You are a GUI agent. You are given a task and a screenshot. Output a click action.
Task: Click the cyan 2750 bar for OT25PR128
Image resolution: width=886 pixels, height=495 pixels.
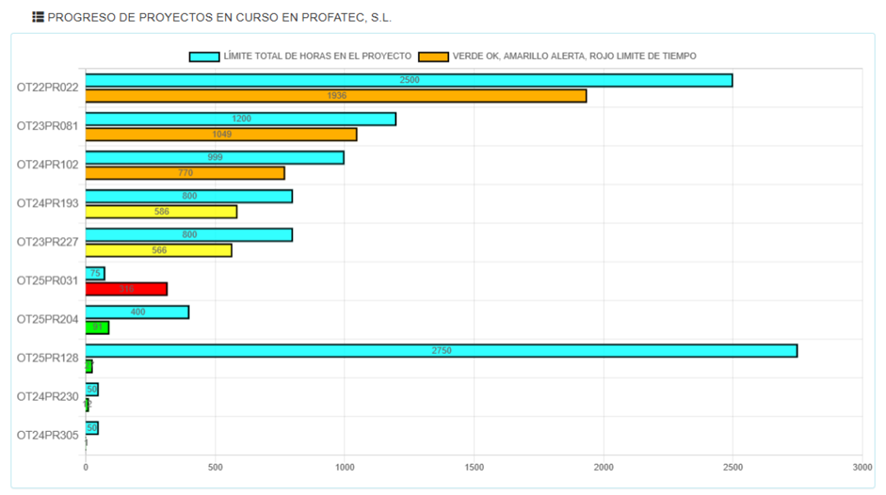click(x=441, y=351)
